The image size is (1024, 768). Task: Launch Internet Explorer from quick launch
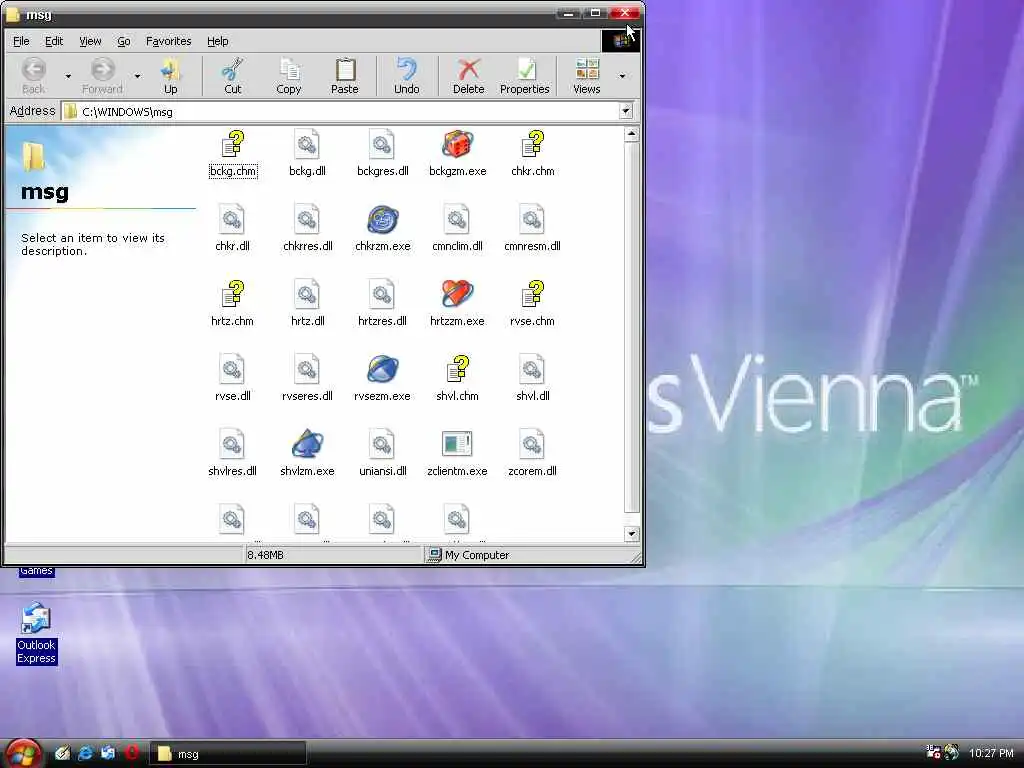click(85, 753)
